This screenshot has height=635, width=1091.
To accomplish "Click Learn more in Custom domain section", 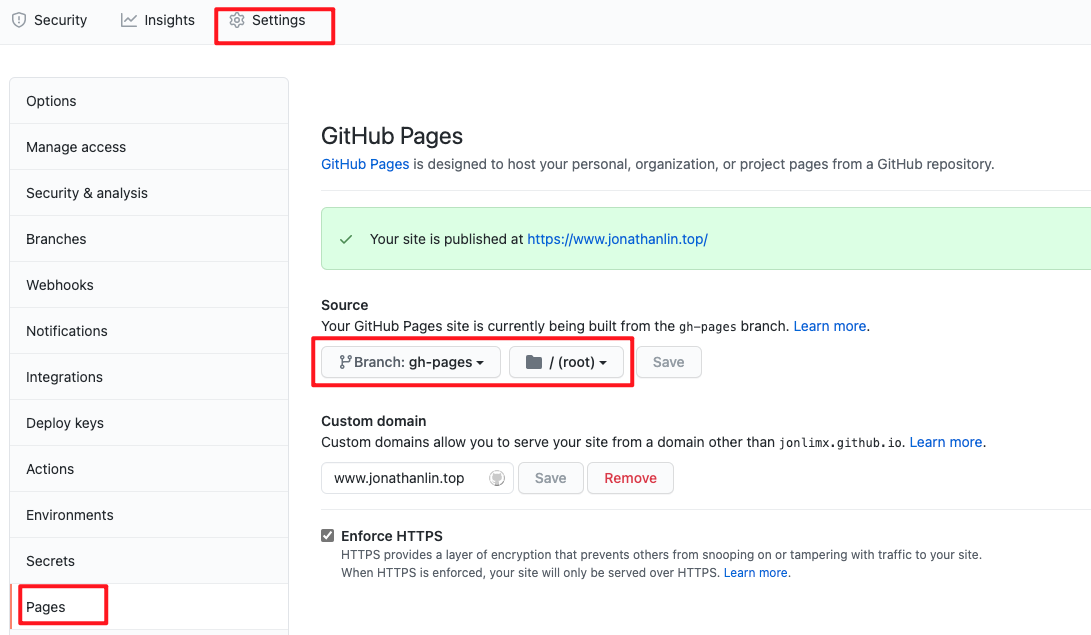I will (x=946, y=442).
